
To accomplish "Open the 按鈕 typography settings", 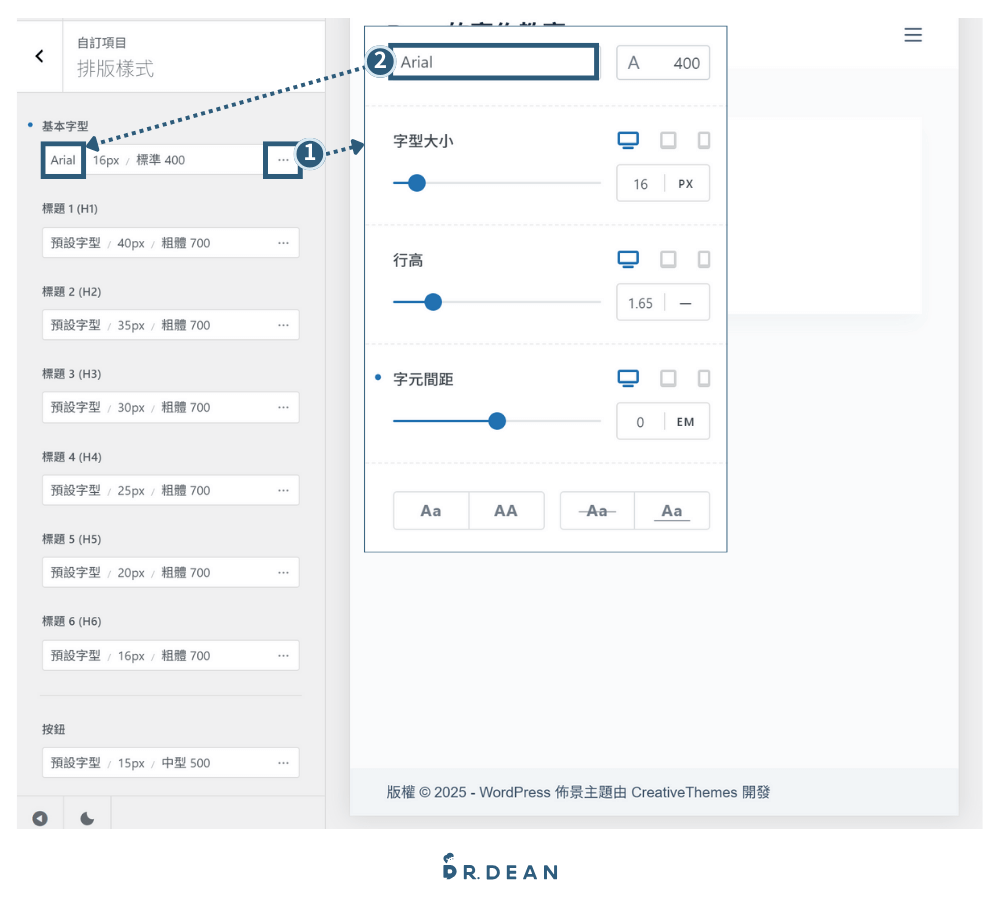I will tap(170, 763).
